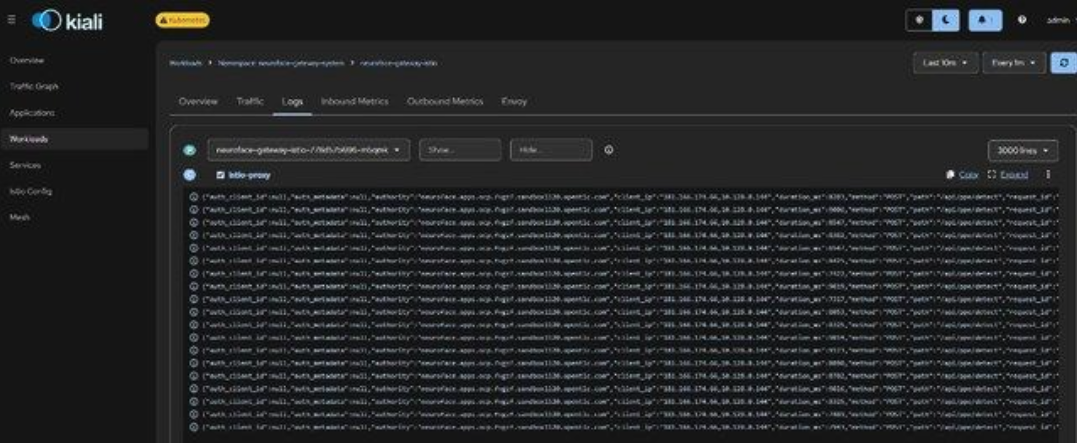Click the Show filter input field
The height and width of the screenshot is (443, 1077).
tap(460, 150)
